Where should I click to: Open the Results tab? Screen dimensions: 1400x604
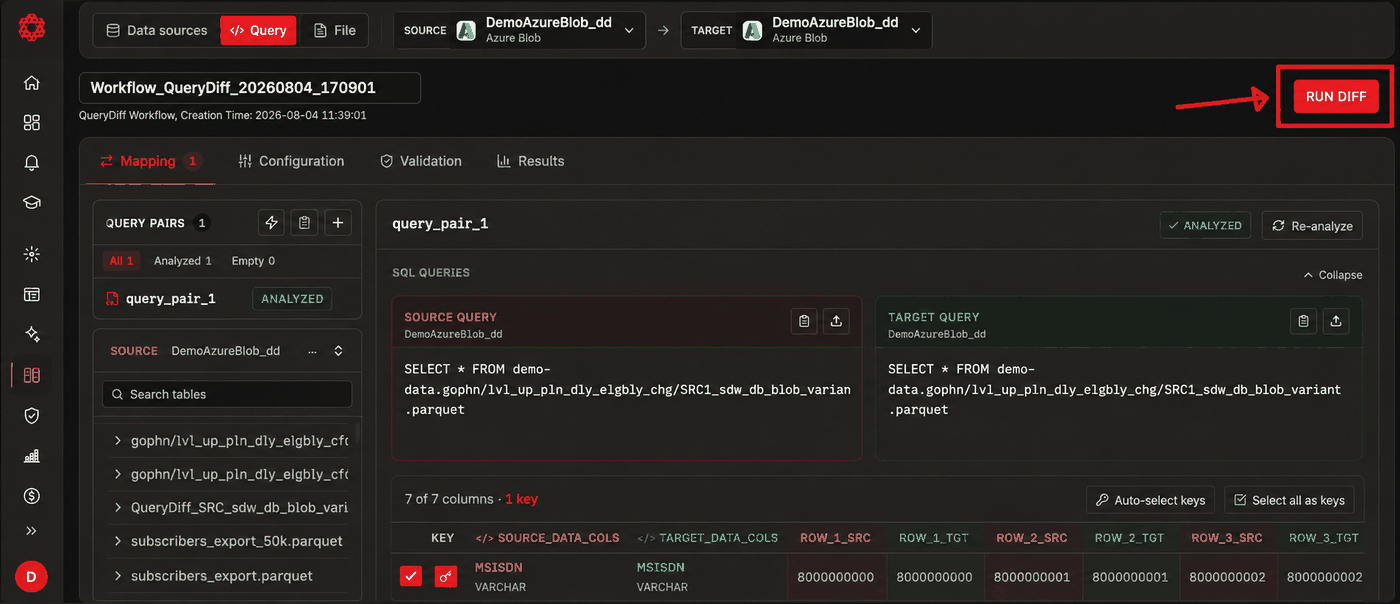531,161
